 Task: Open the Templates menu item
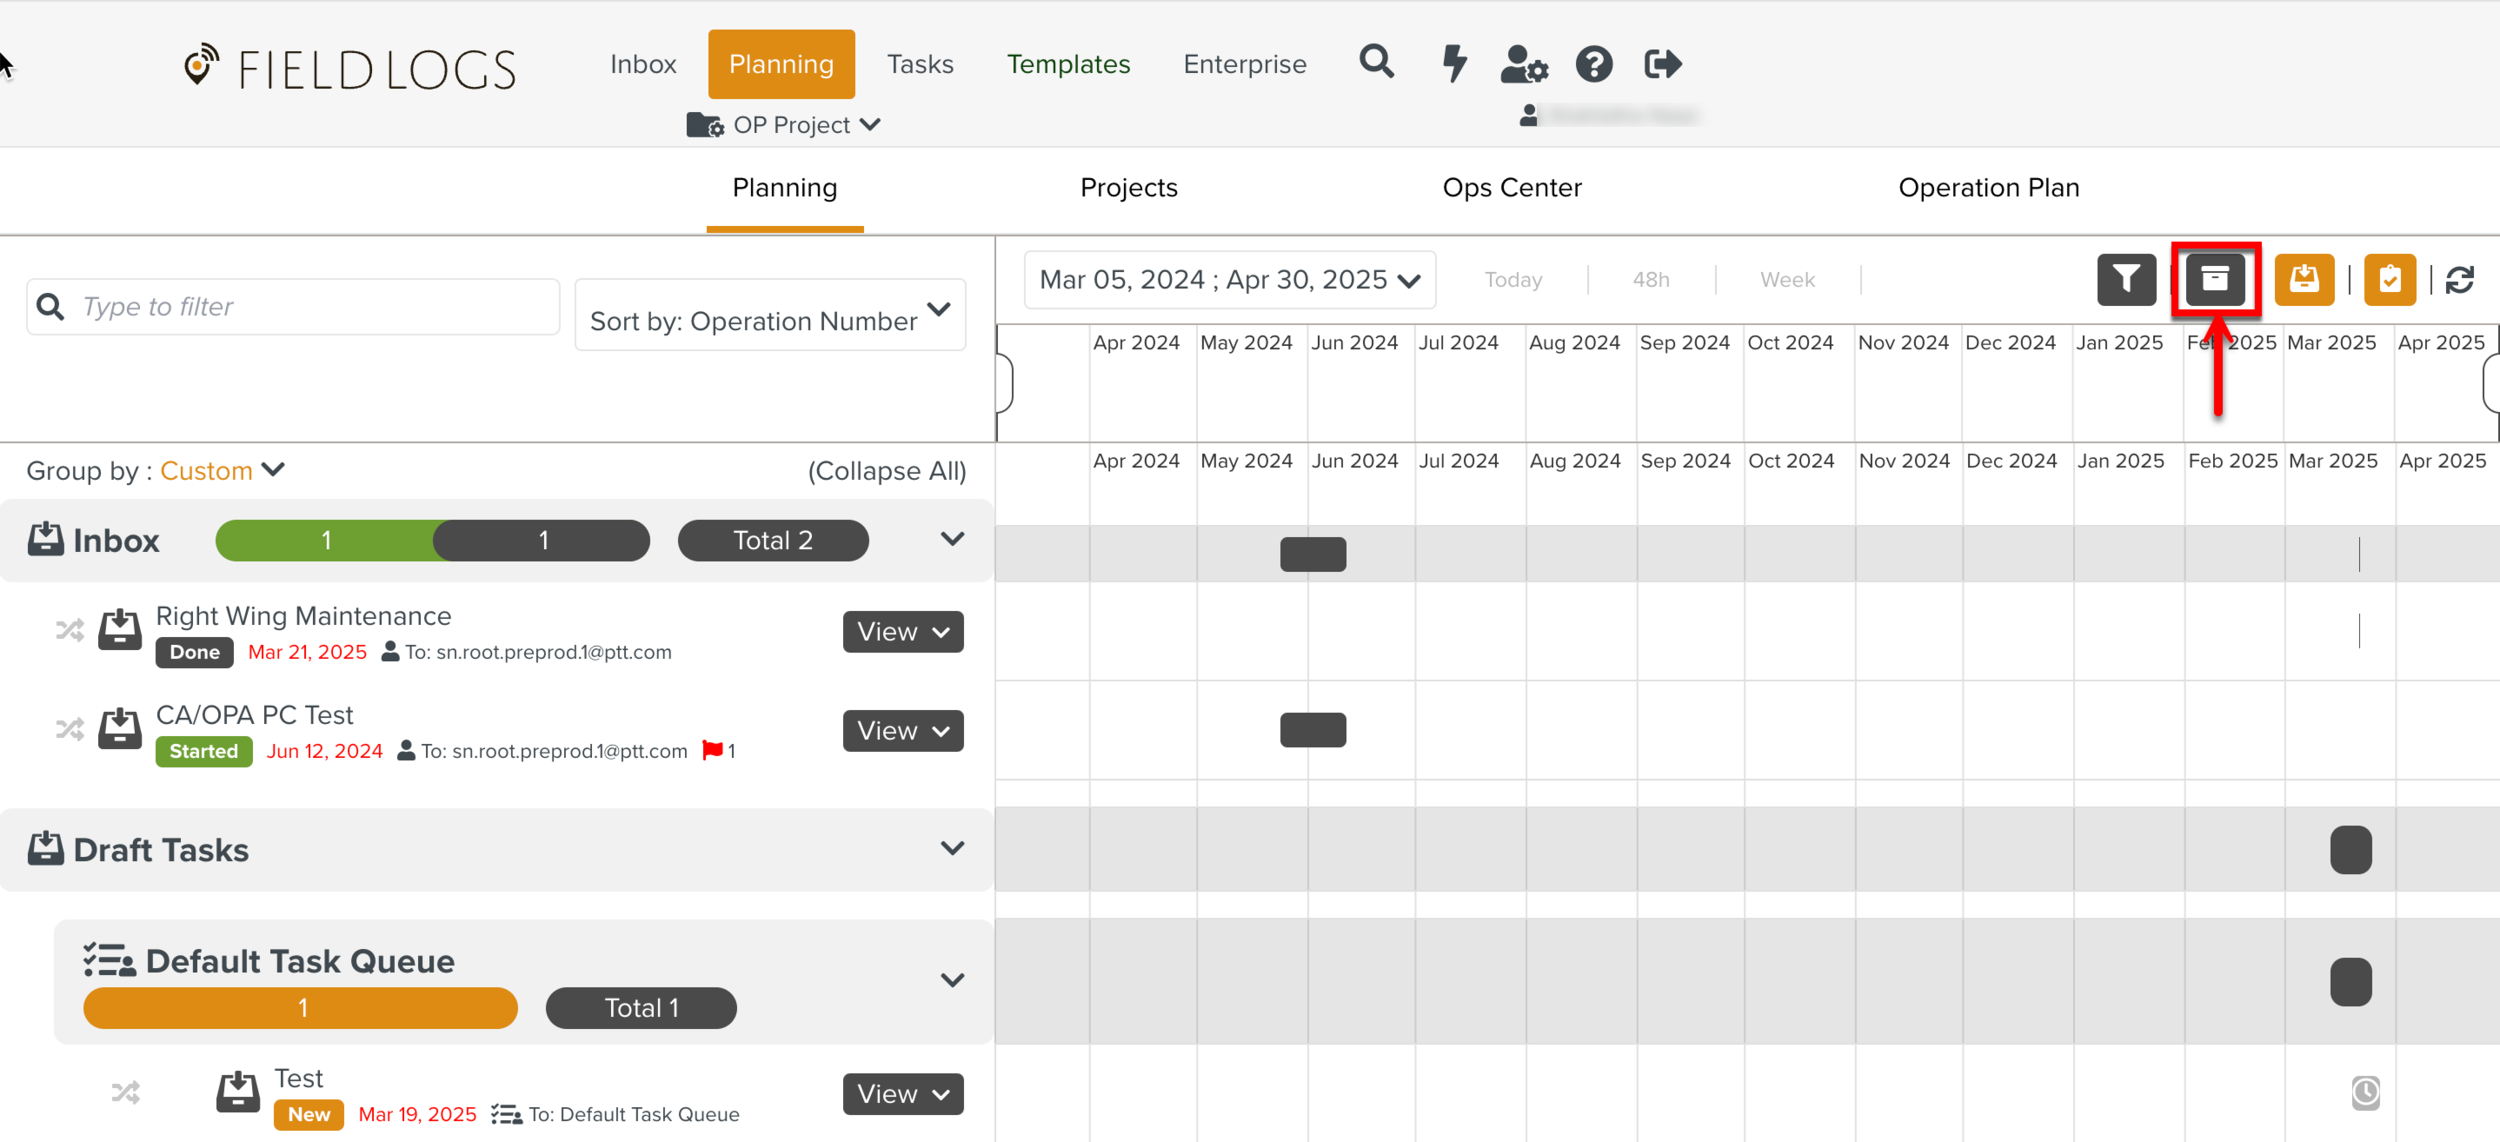pyautogui.click(x=1068, y=64)
